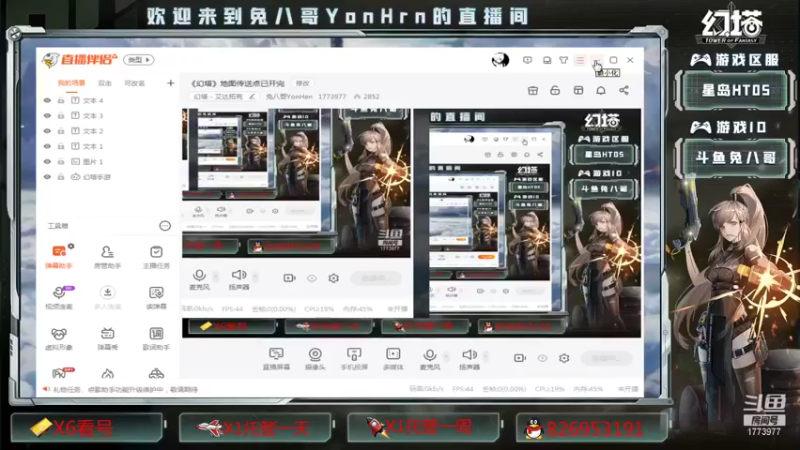
Task: Click the start-live button in bottom toolbar
Action: 606,358
